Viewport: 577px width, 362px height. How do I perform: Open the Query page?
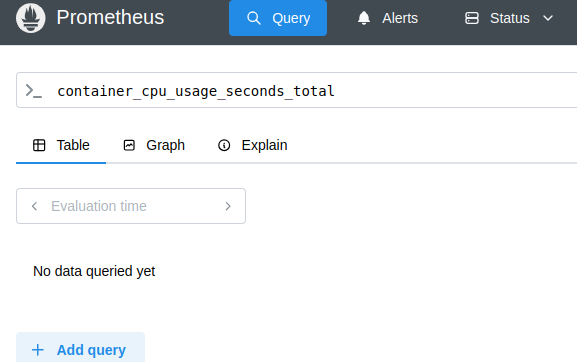pyautogui.click(x=278, y=18)
